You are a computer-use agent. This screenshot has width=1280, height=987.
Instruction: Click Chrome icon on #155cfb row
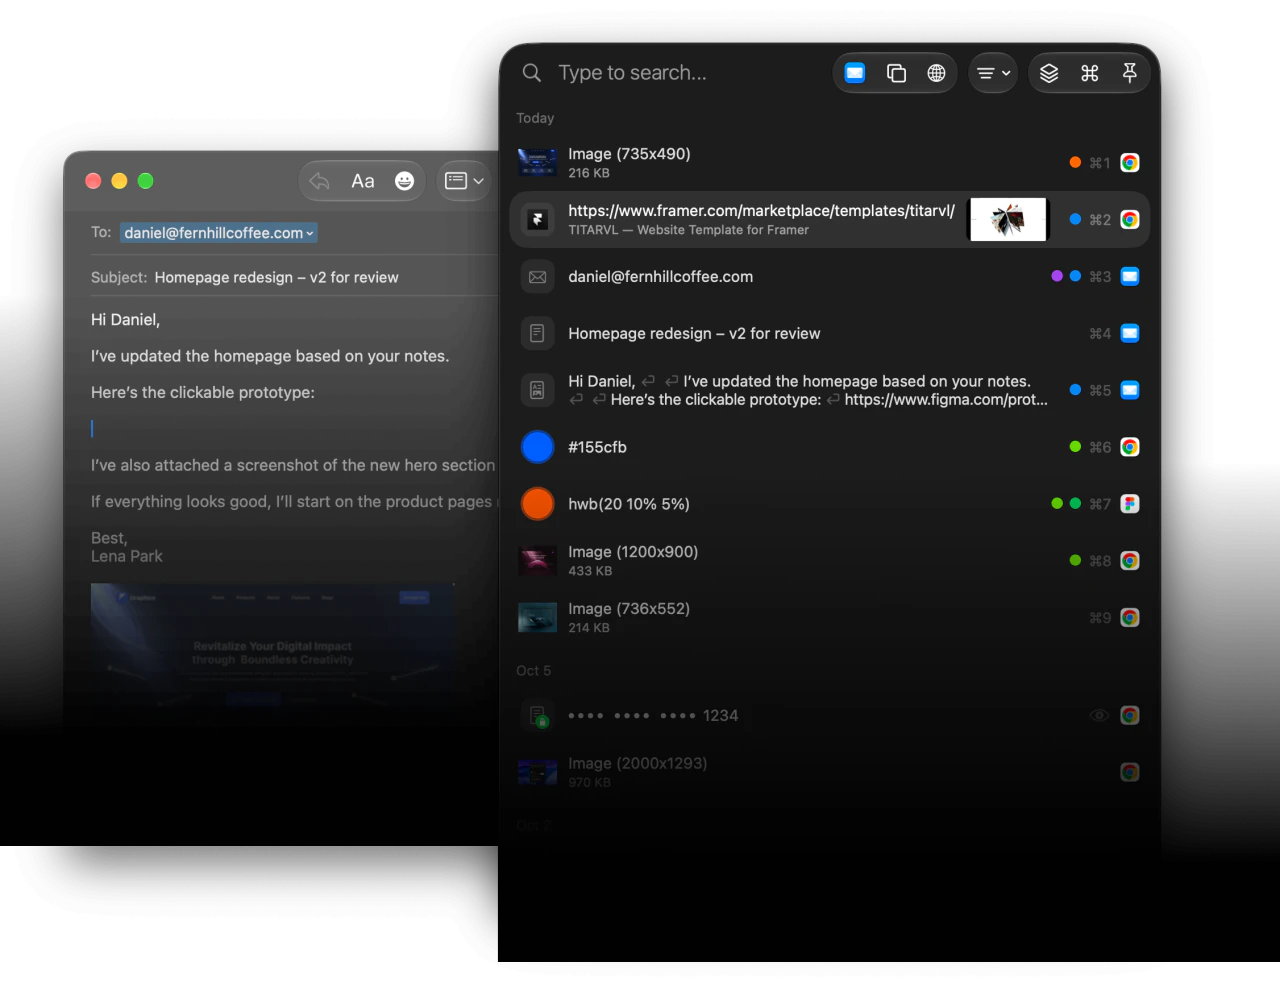(x=1130, y=447)
